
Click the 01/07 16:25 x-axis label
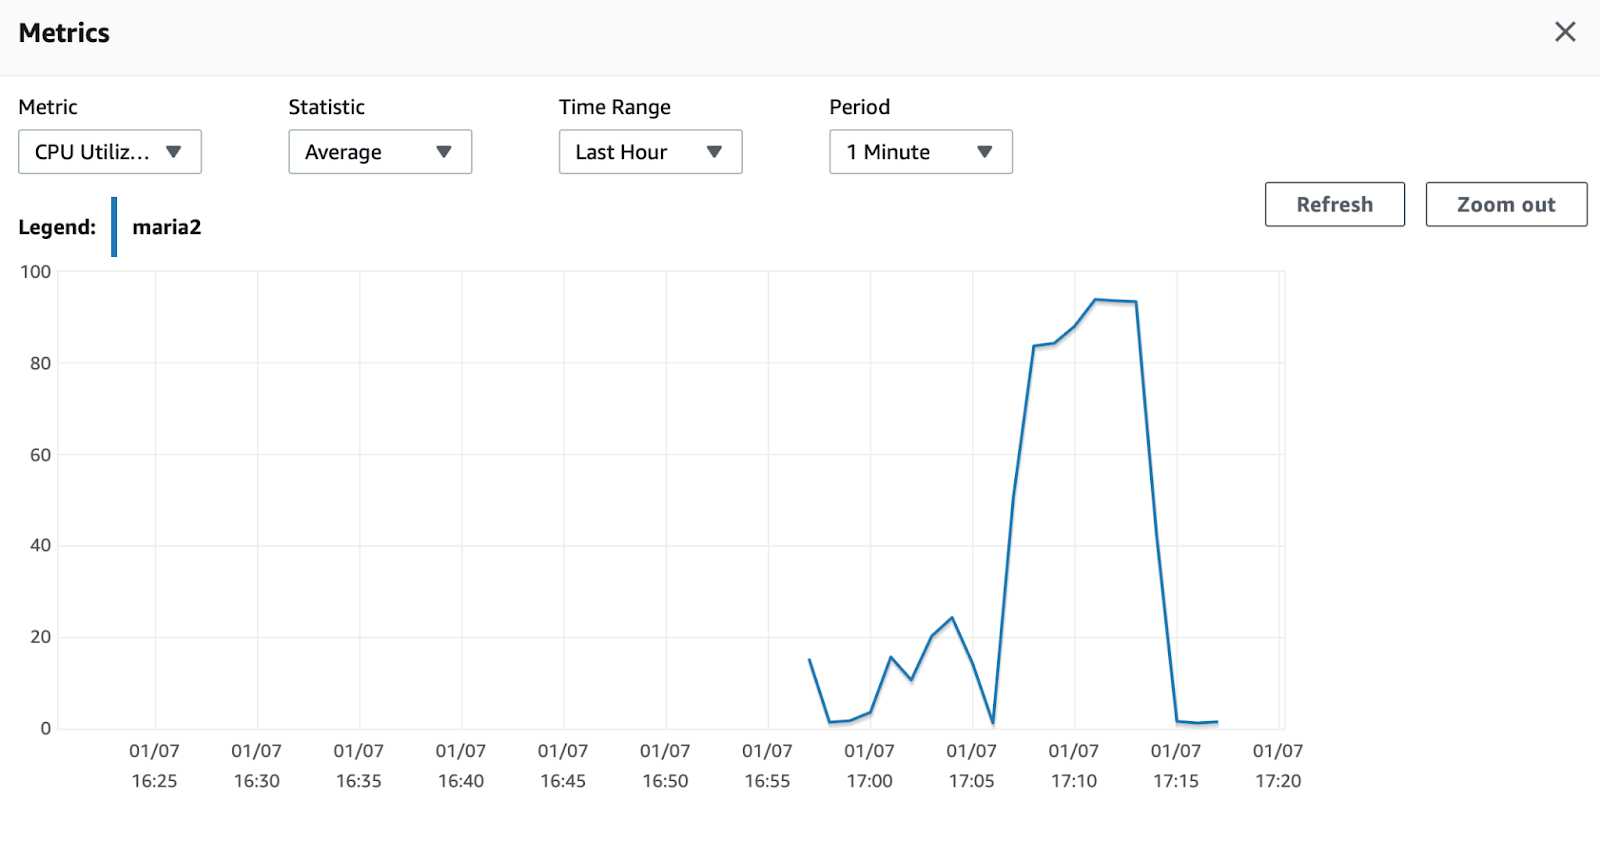(x=154, y=765)
